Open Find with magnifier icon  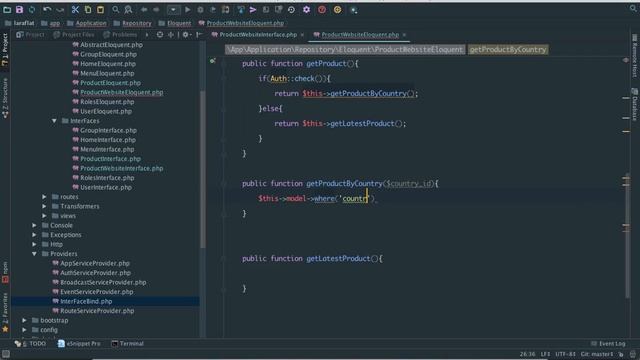116,9
